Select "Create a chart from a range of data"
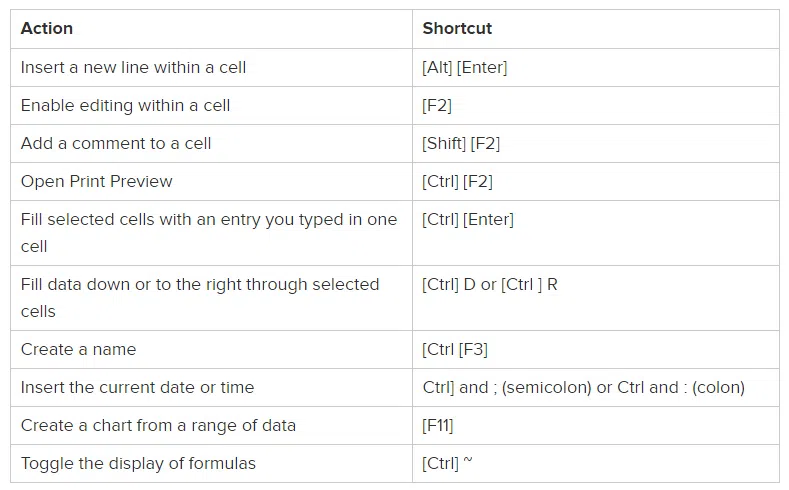 [x=158, y=426]
